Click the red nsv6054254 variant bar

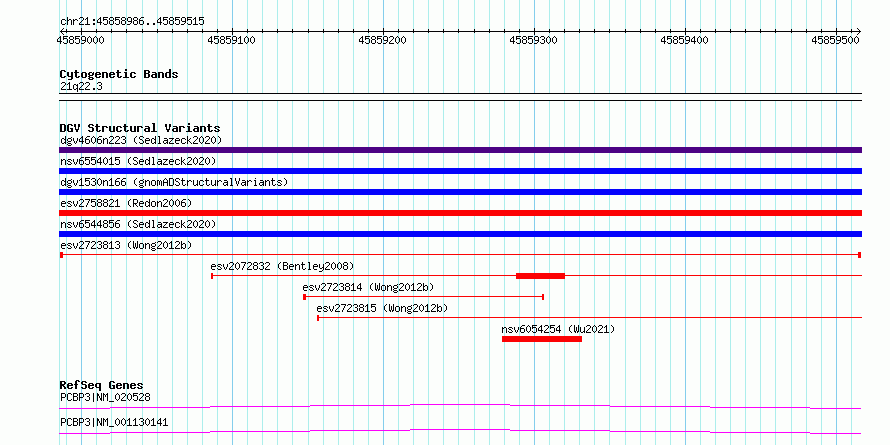(542, 339)
